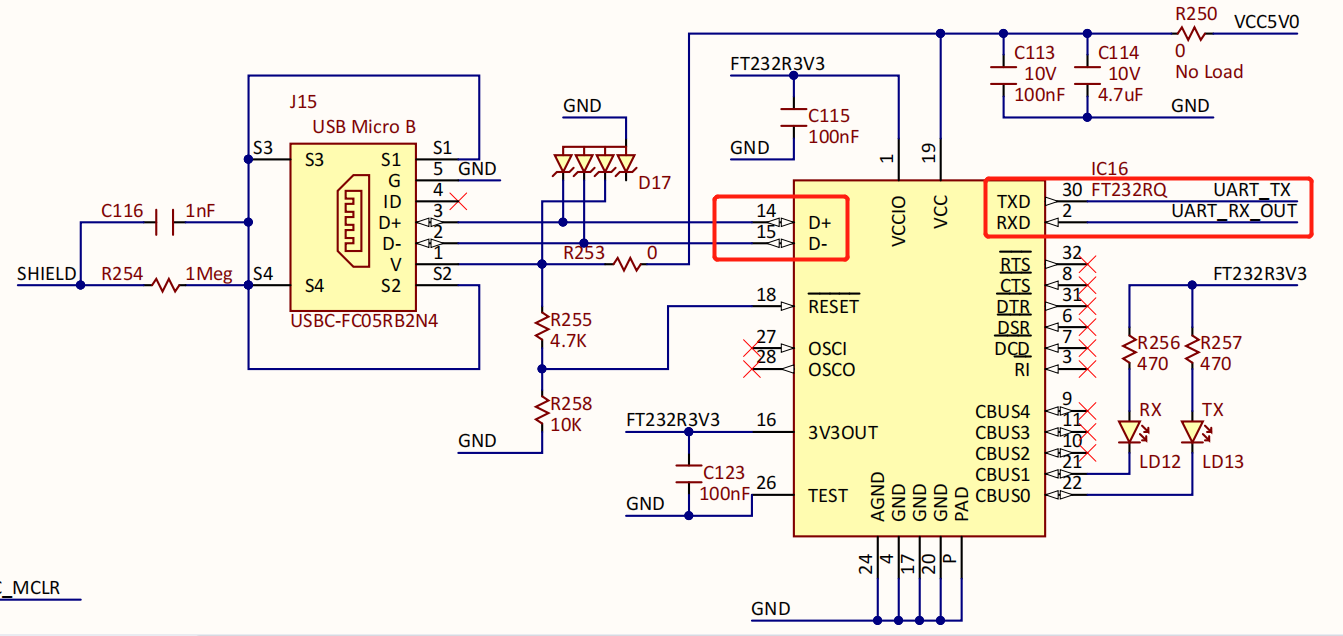Click the USBC-FC05RB2N4 part number
1343x636 pixels.
tap(365, 322)
